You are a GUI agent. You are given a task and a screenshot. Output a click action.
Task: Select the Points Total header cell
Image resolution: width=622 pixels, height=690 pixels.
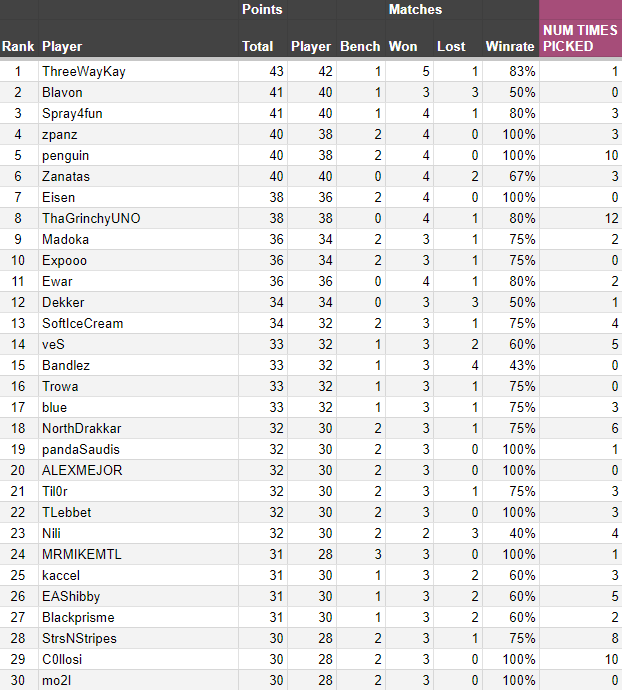tap(263, 38)
